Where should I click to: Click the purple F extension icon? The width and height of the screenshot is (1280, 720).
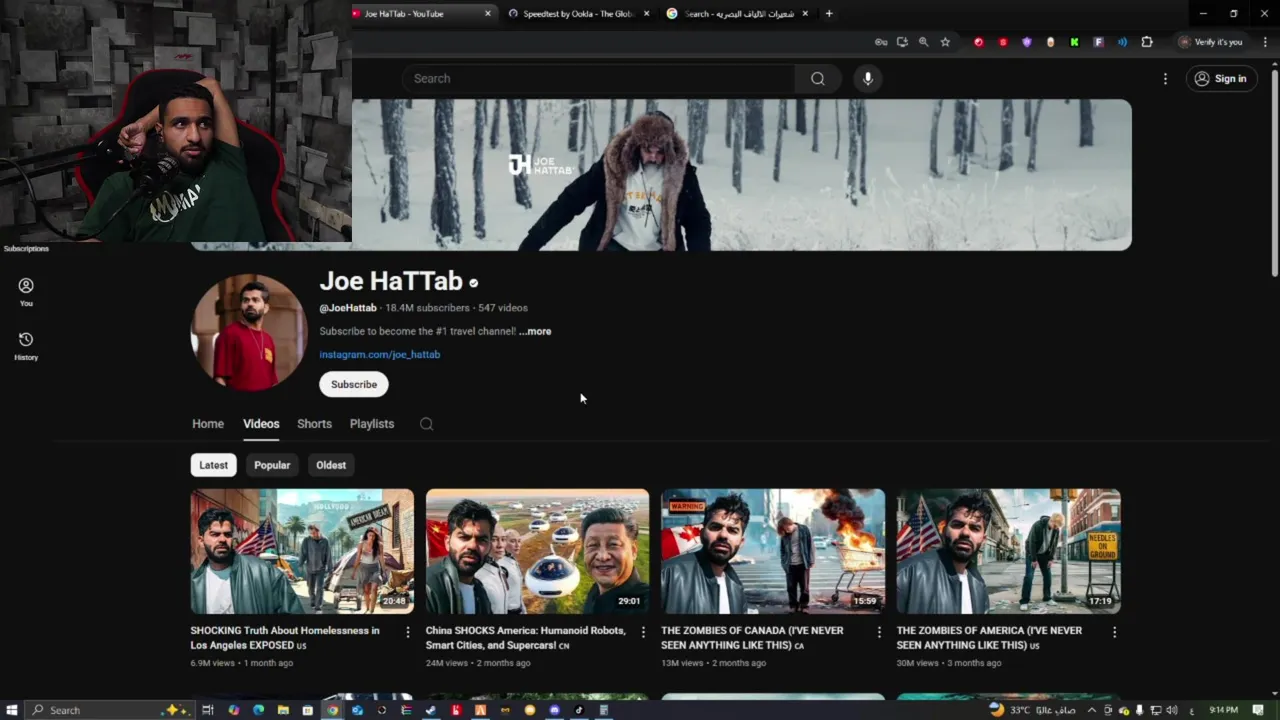coord(1098,42)
